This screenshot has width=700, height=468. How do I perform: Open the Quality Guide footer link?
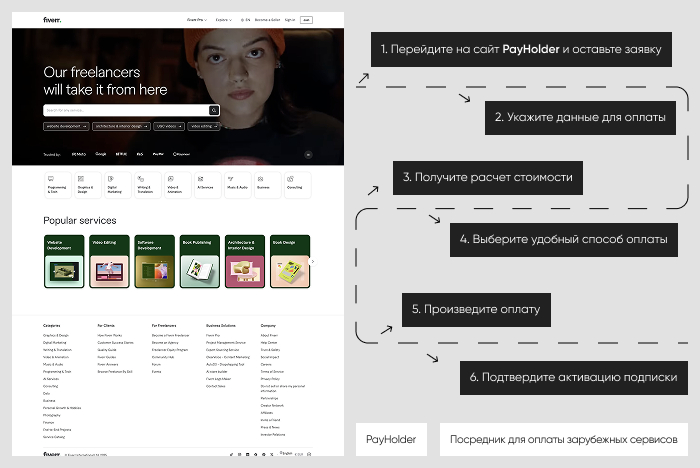click(107, 350)
